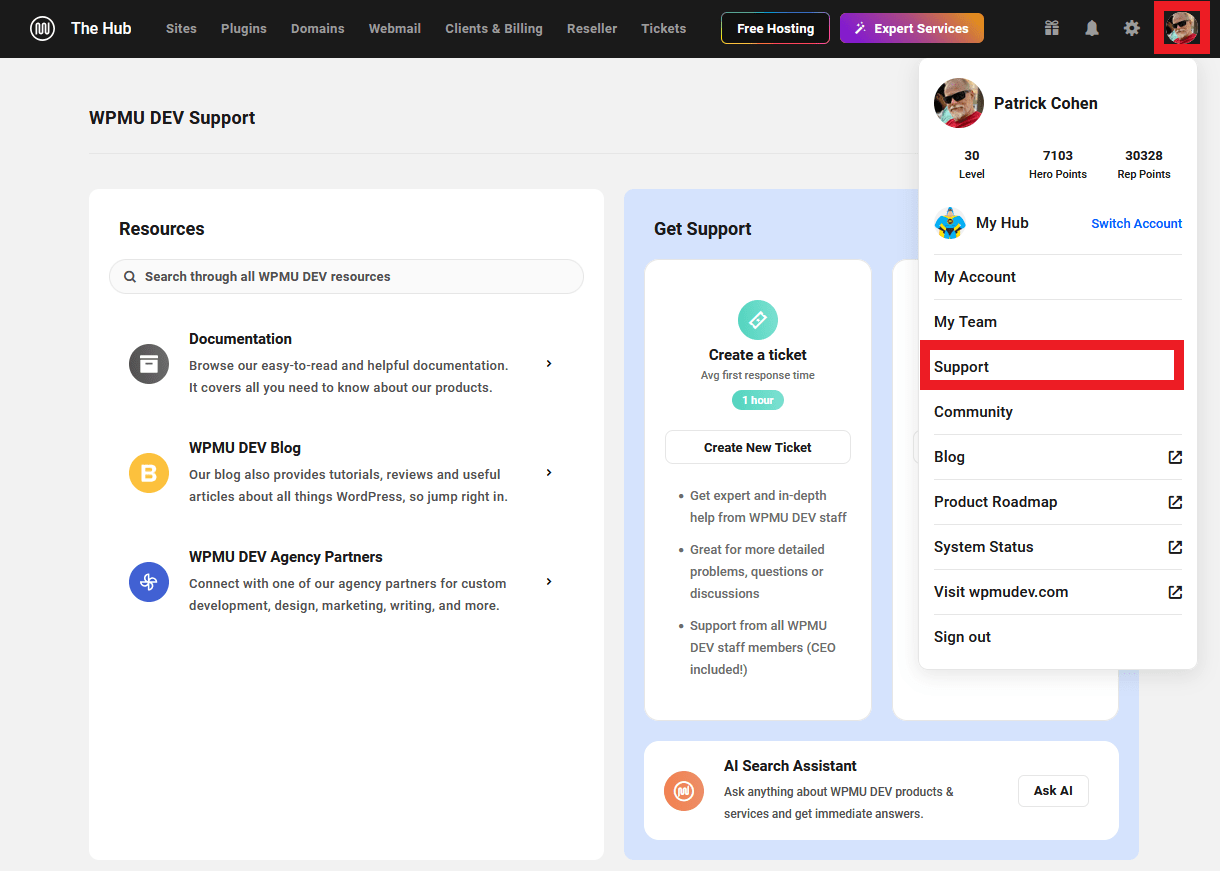1220x871 pixels.
Task: Open notifications bell icon
Action: point(1091,28)
